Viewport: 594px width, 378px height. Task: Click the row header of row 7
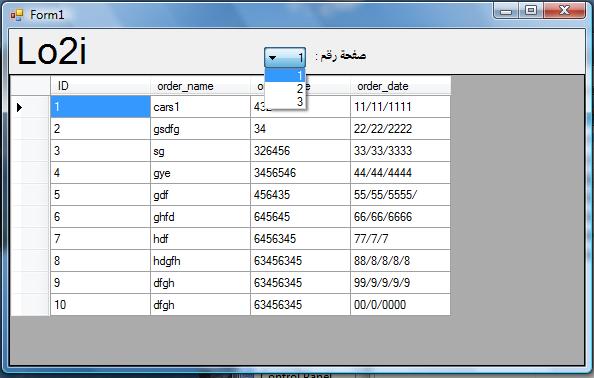pyautogui.click(x=30, y=239)
